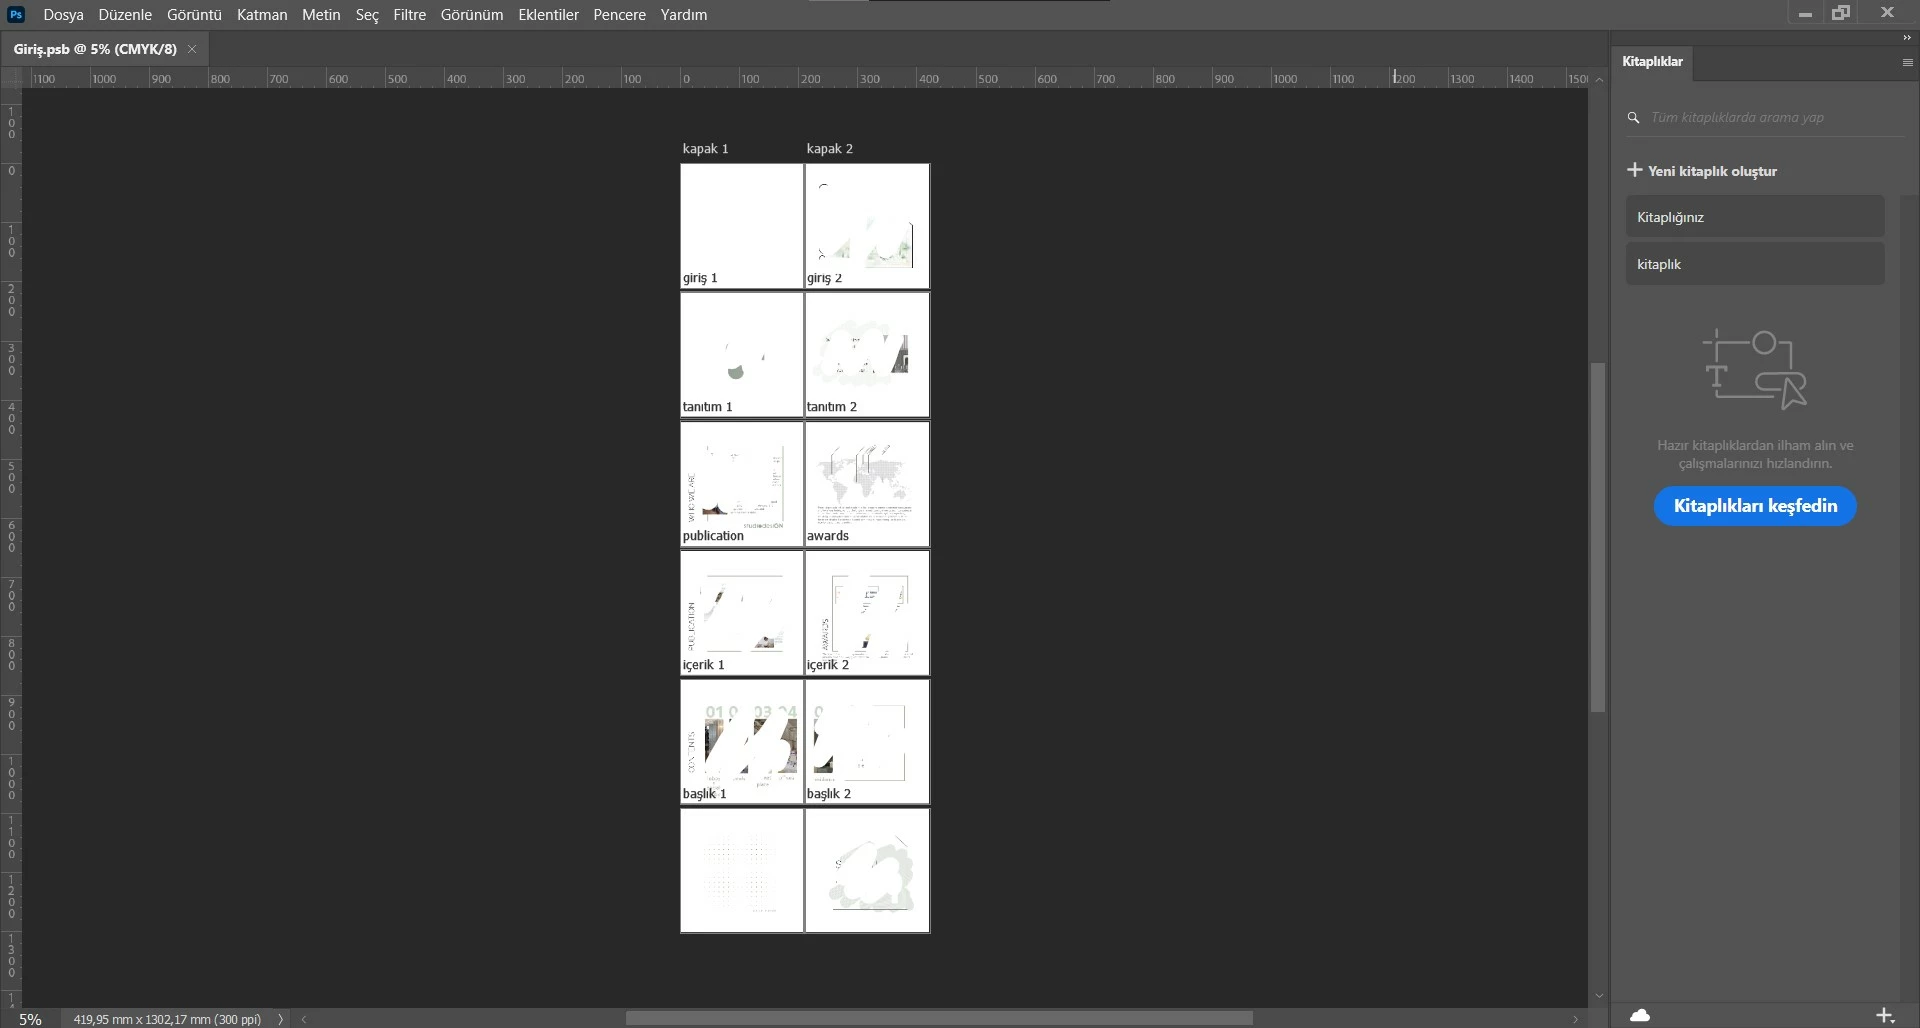Viewport: 1920px width, 1028px height.
Task: Click the horizontal scrollbar right arrow
Action: point(1575,1019)
